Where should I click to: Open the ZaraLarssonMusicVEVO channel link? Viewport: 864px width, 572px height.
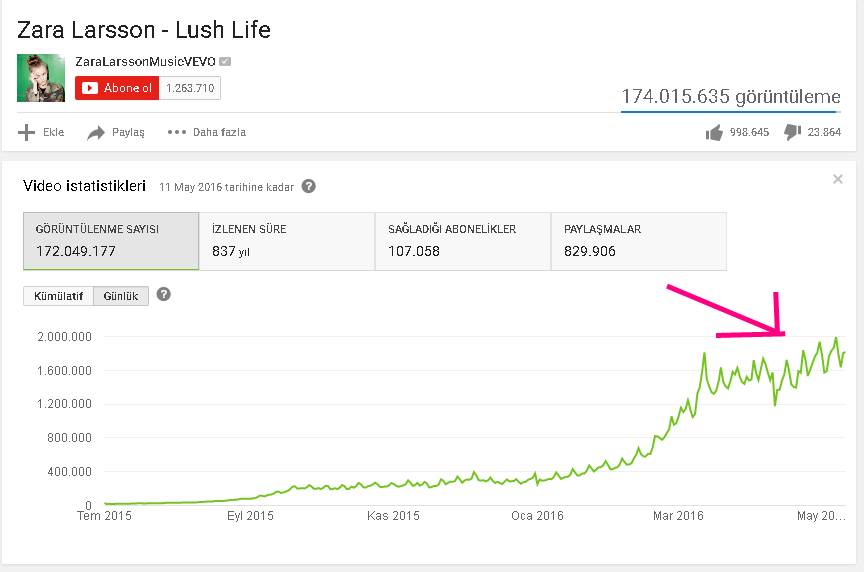146,62
